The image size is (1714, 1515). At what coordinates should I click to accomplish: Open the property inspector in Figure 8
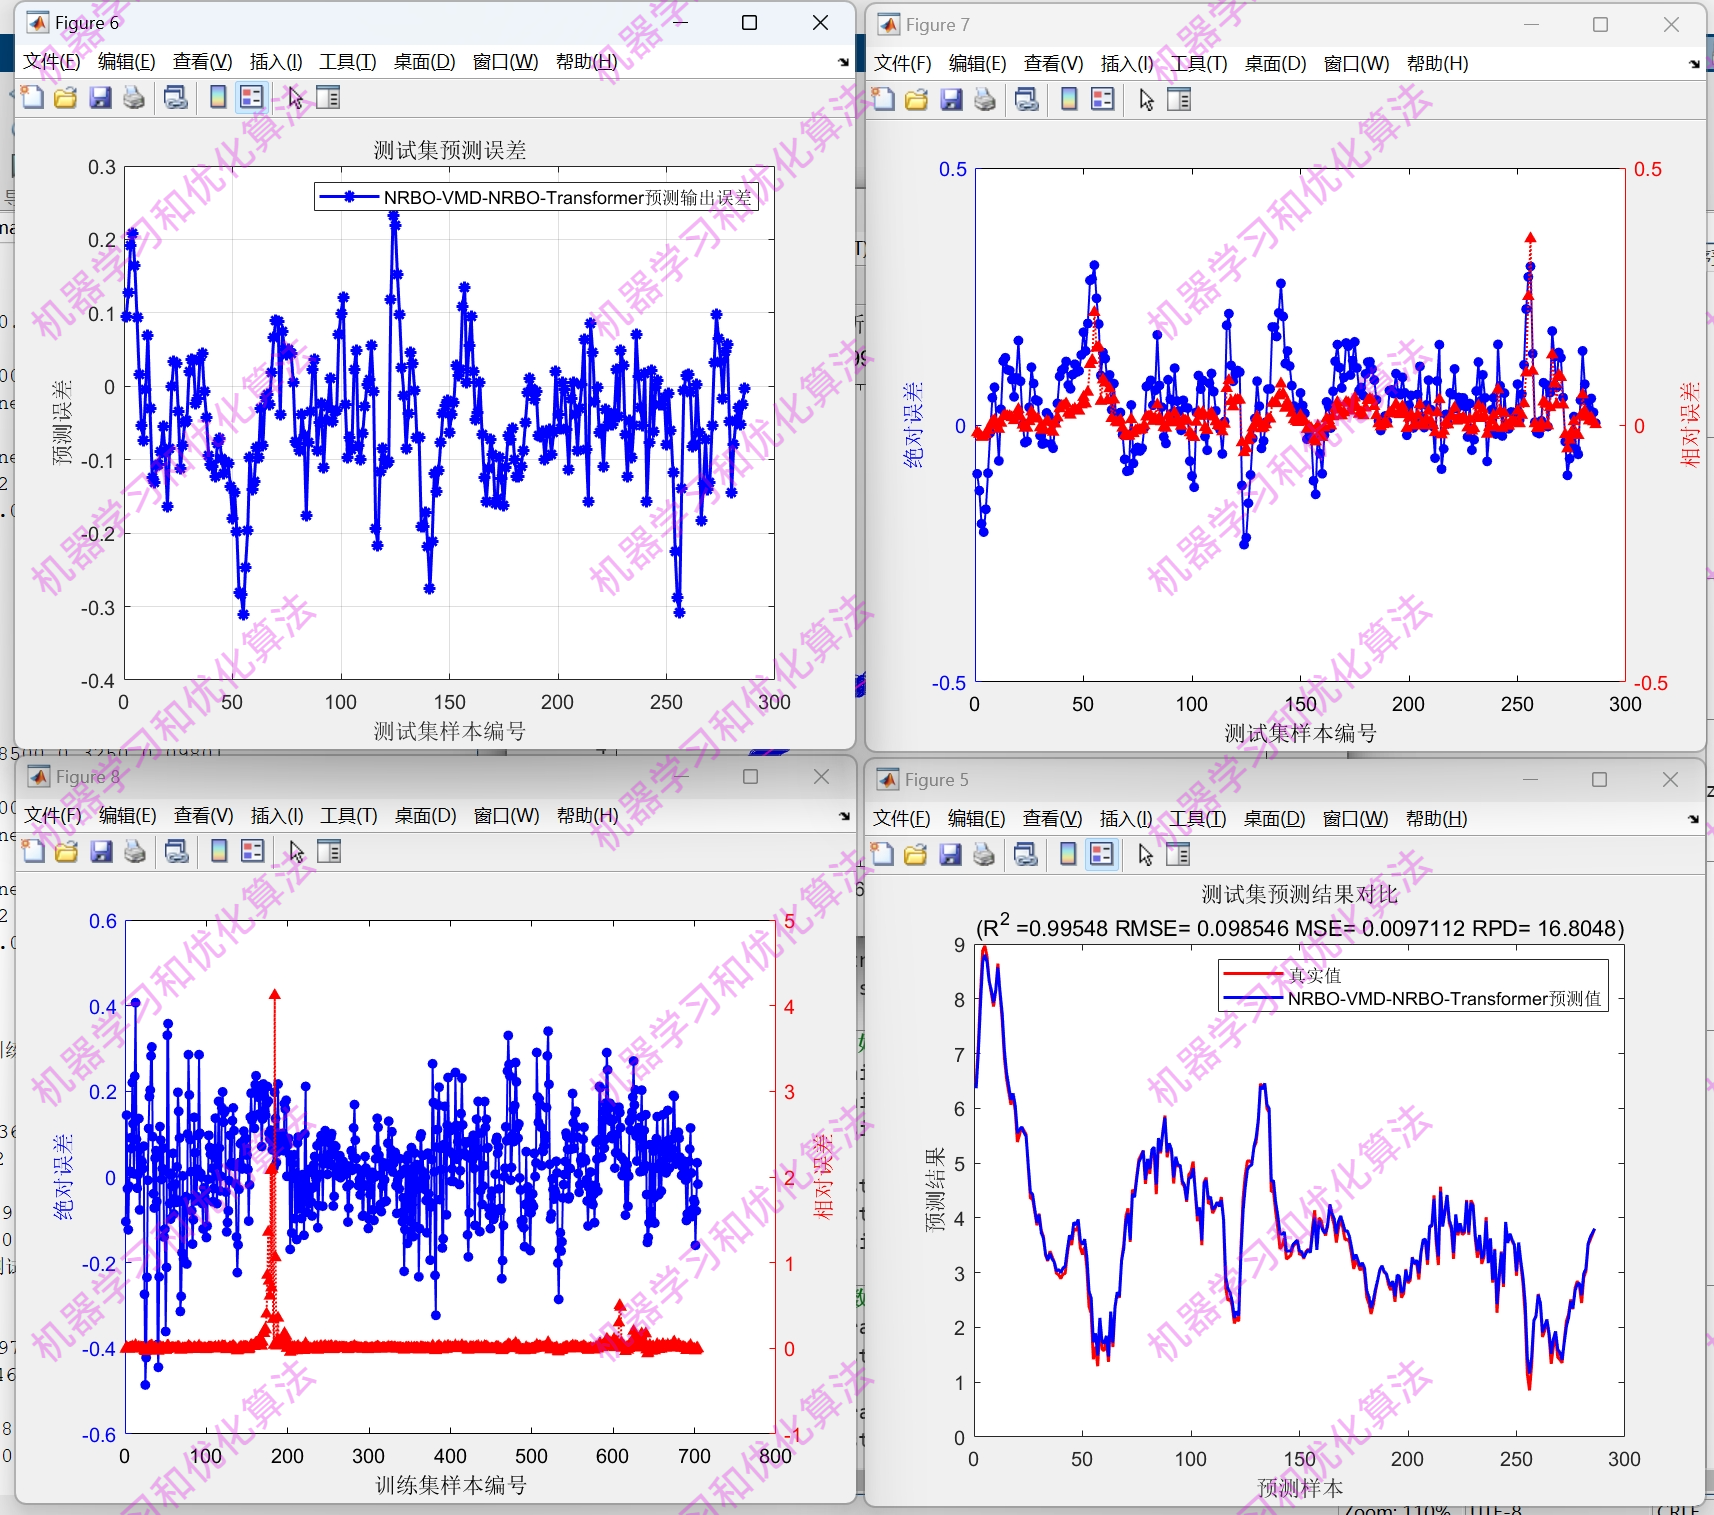(329, 851)
